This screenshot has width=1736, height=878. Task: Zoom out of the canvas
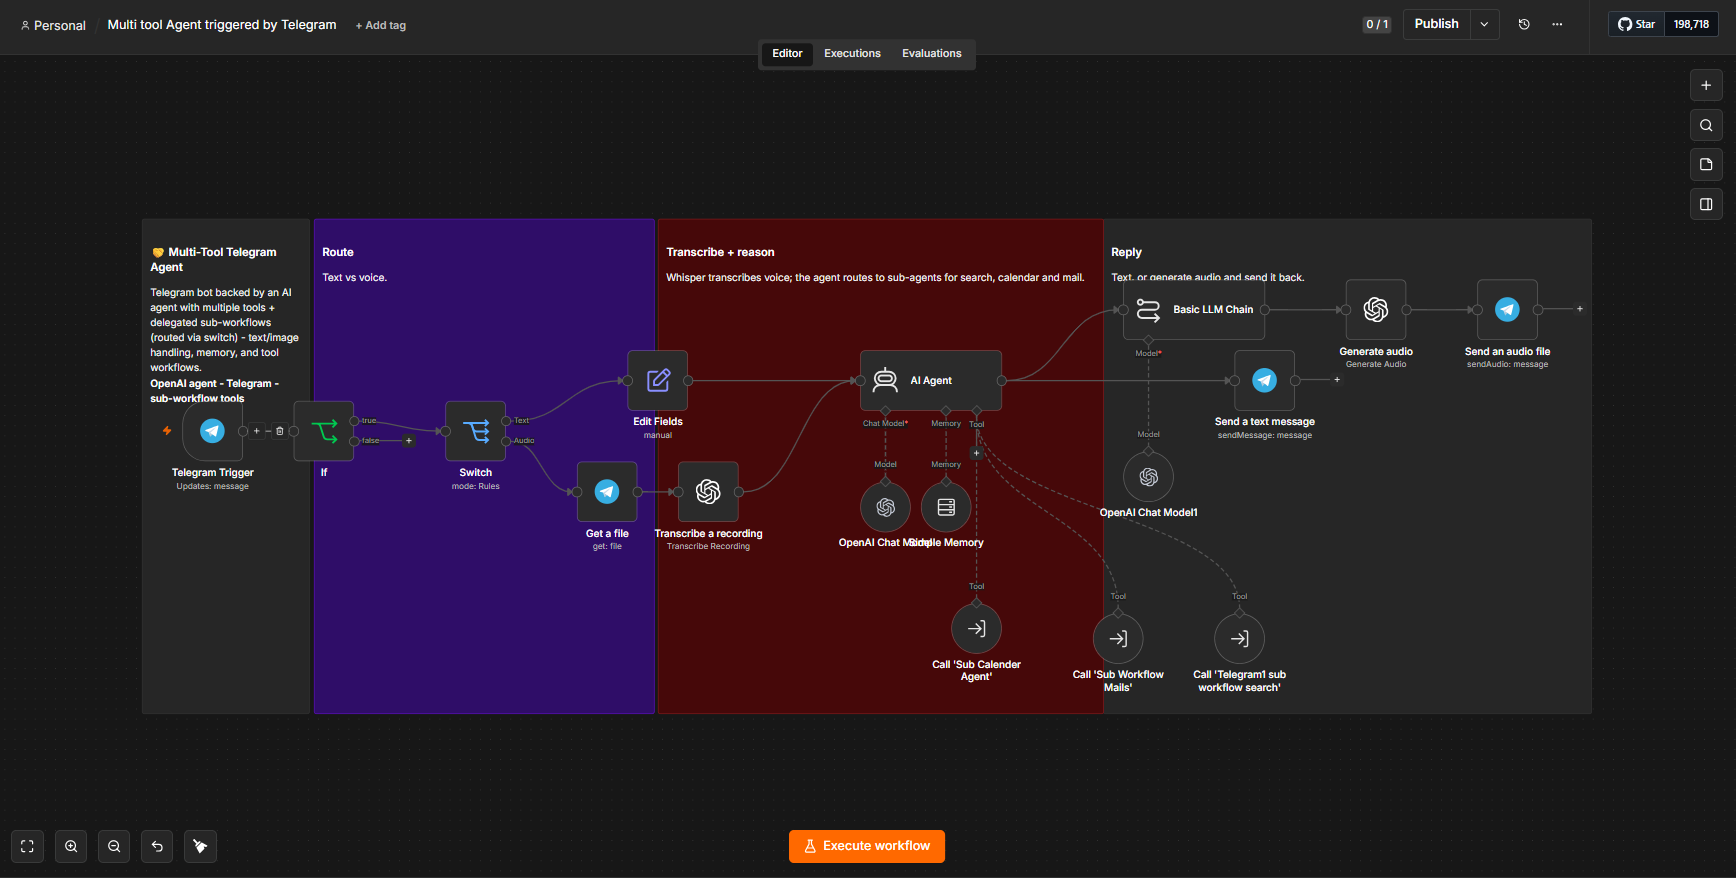[114, 846]
